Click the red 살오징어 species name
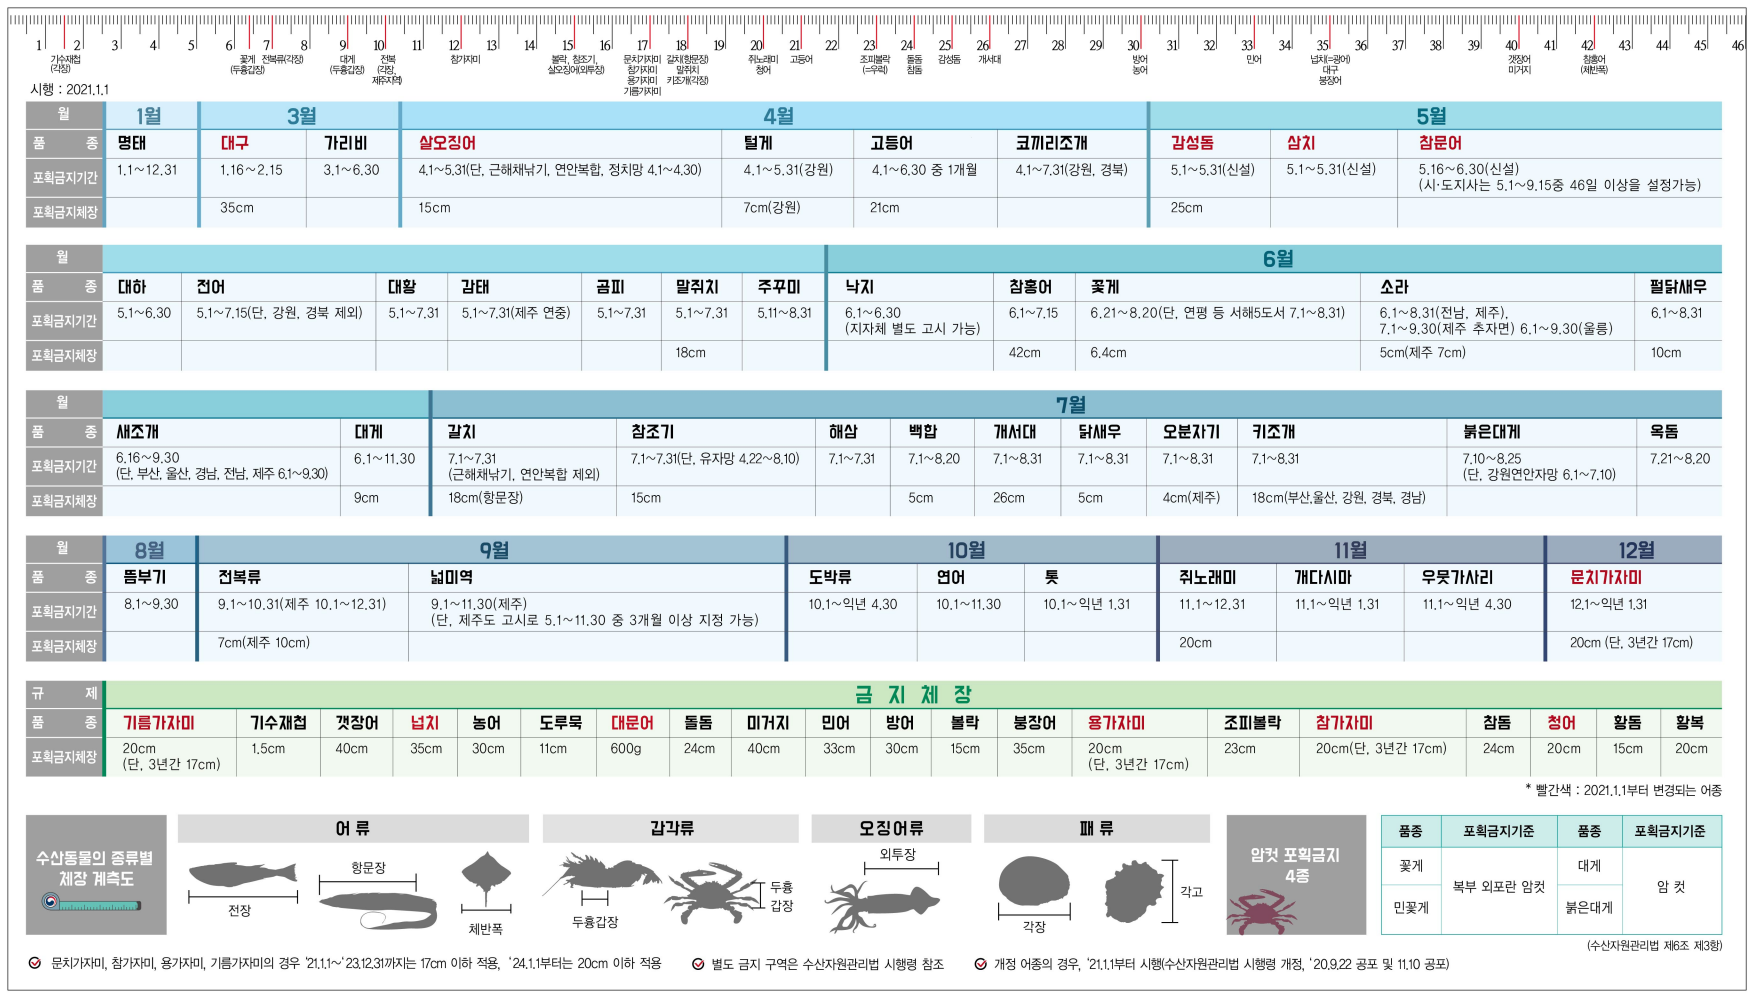 click(x=447, y=143)
